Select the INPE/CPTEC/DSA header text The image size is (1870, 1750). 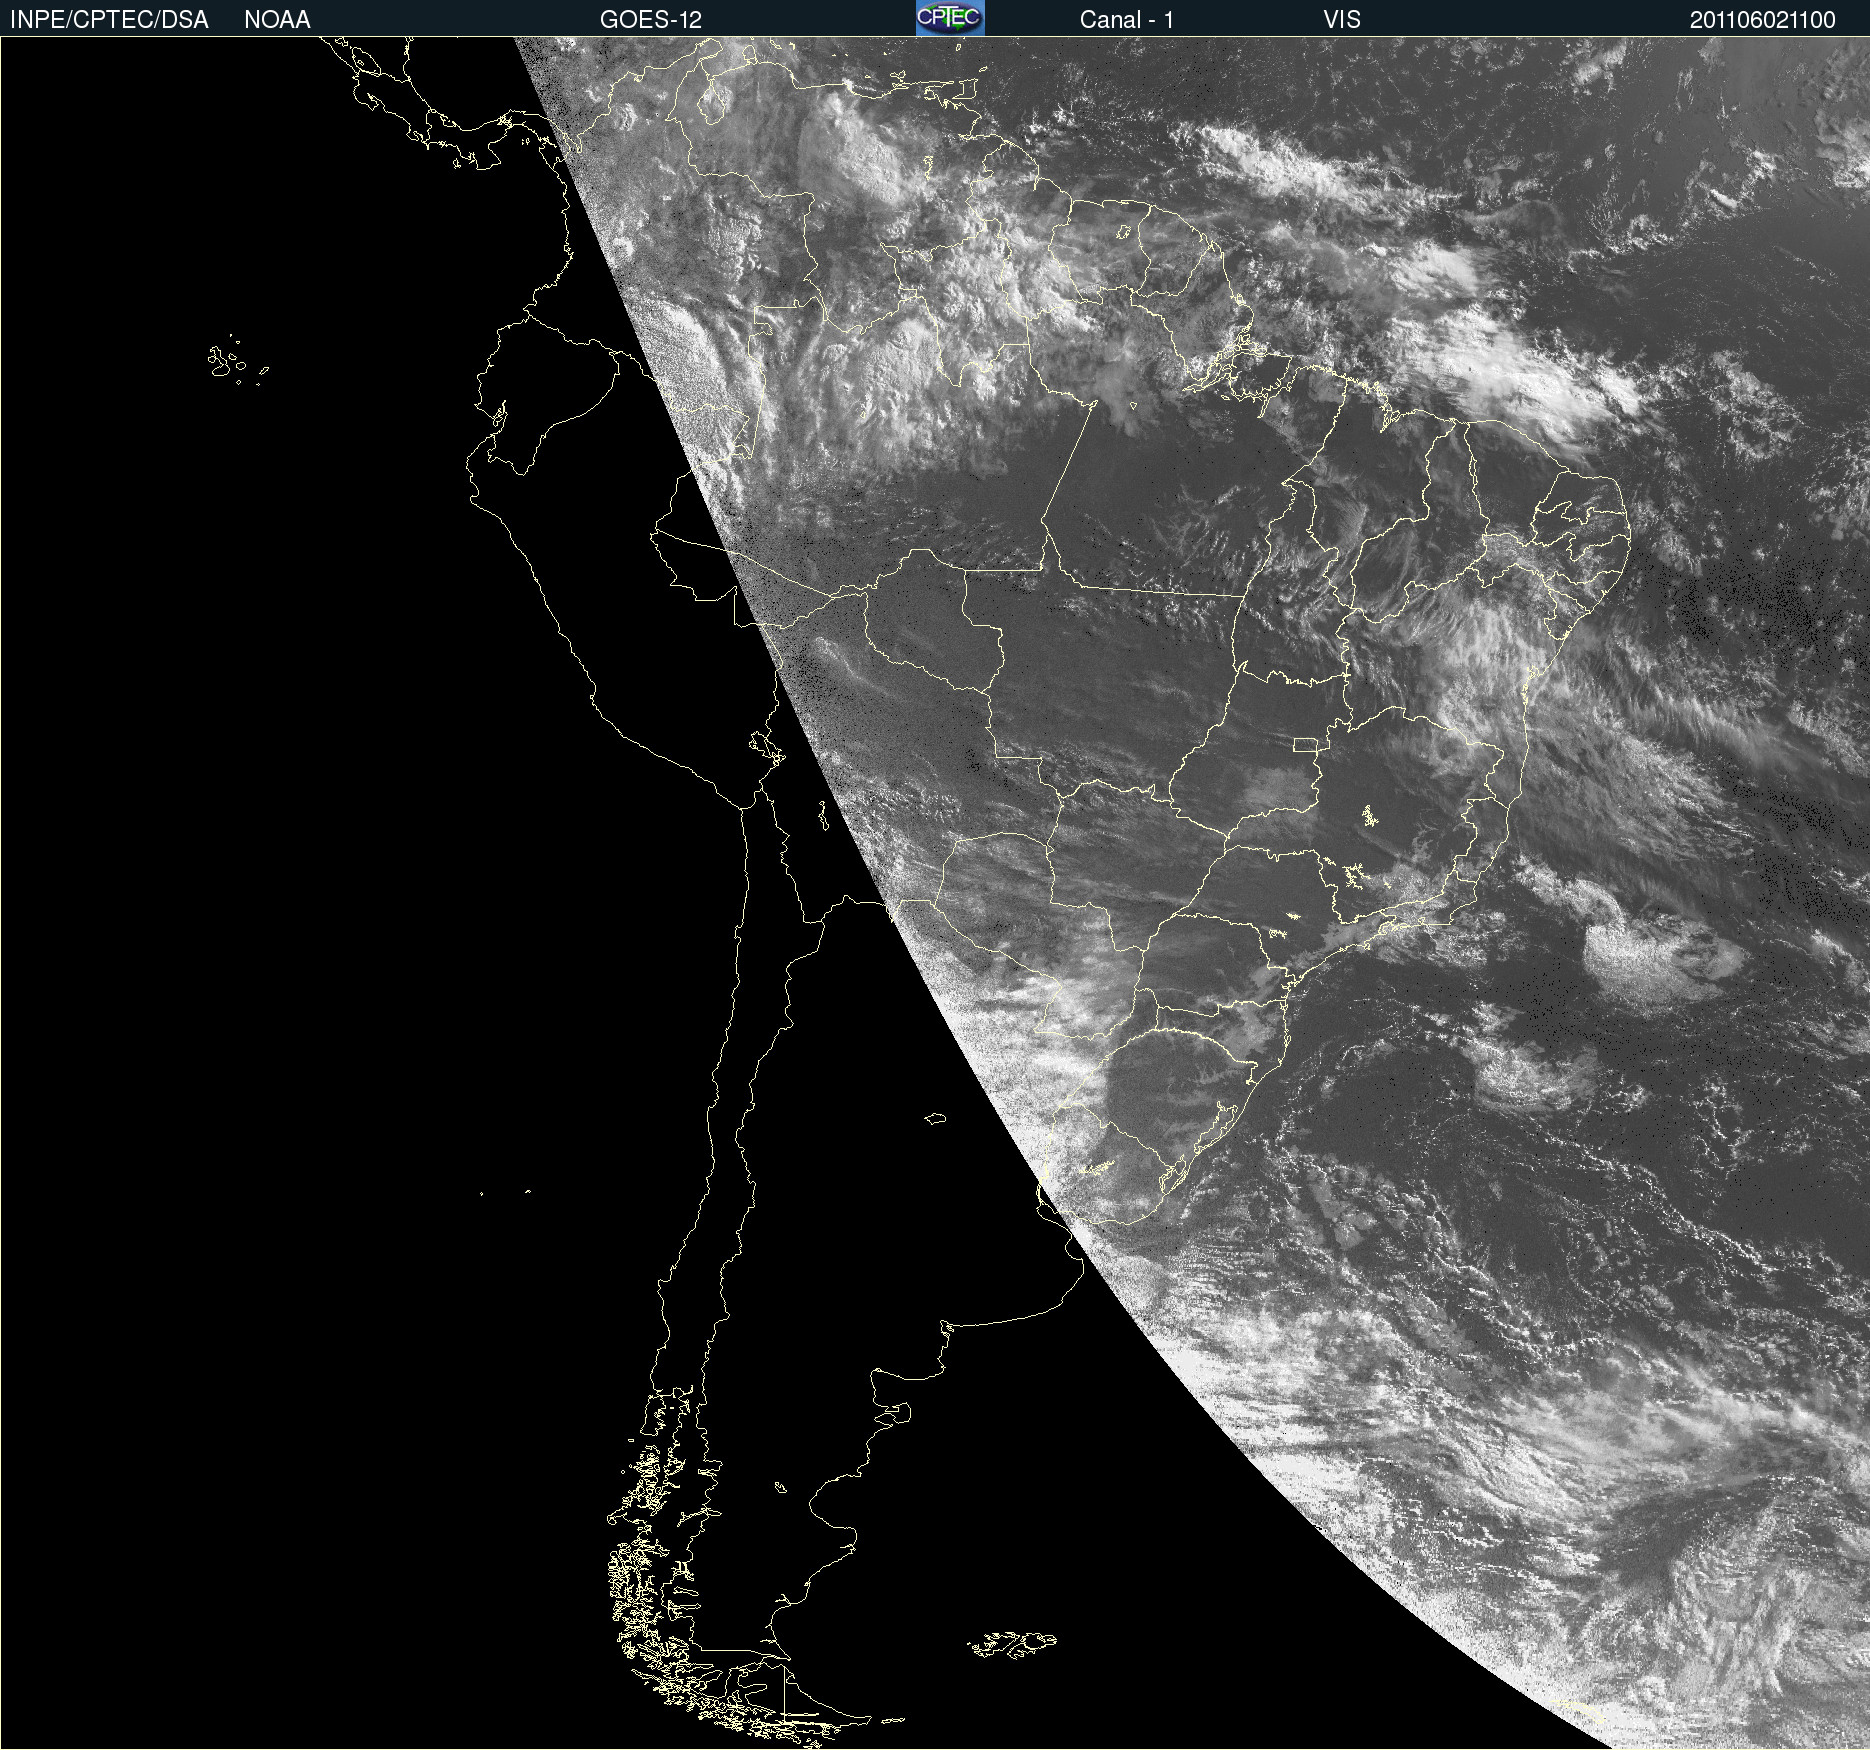coord(109,19)
